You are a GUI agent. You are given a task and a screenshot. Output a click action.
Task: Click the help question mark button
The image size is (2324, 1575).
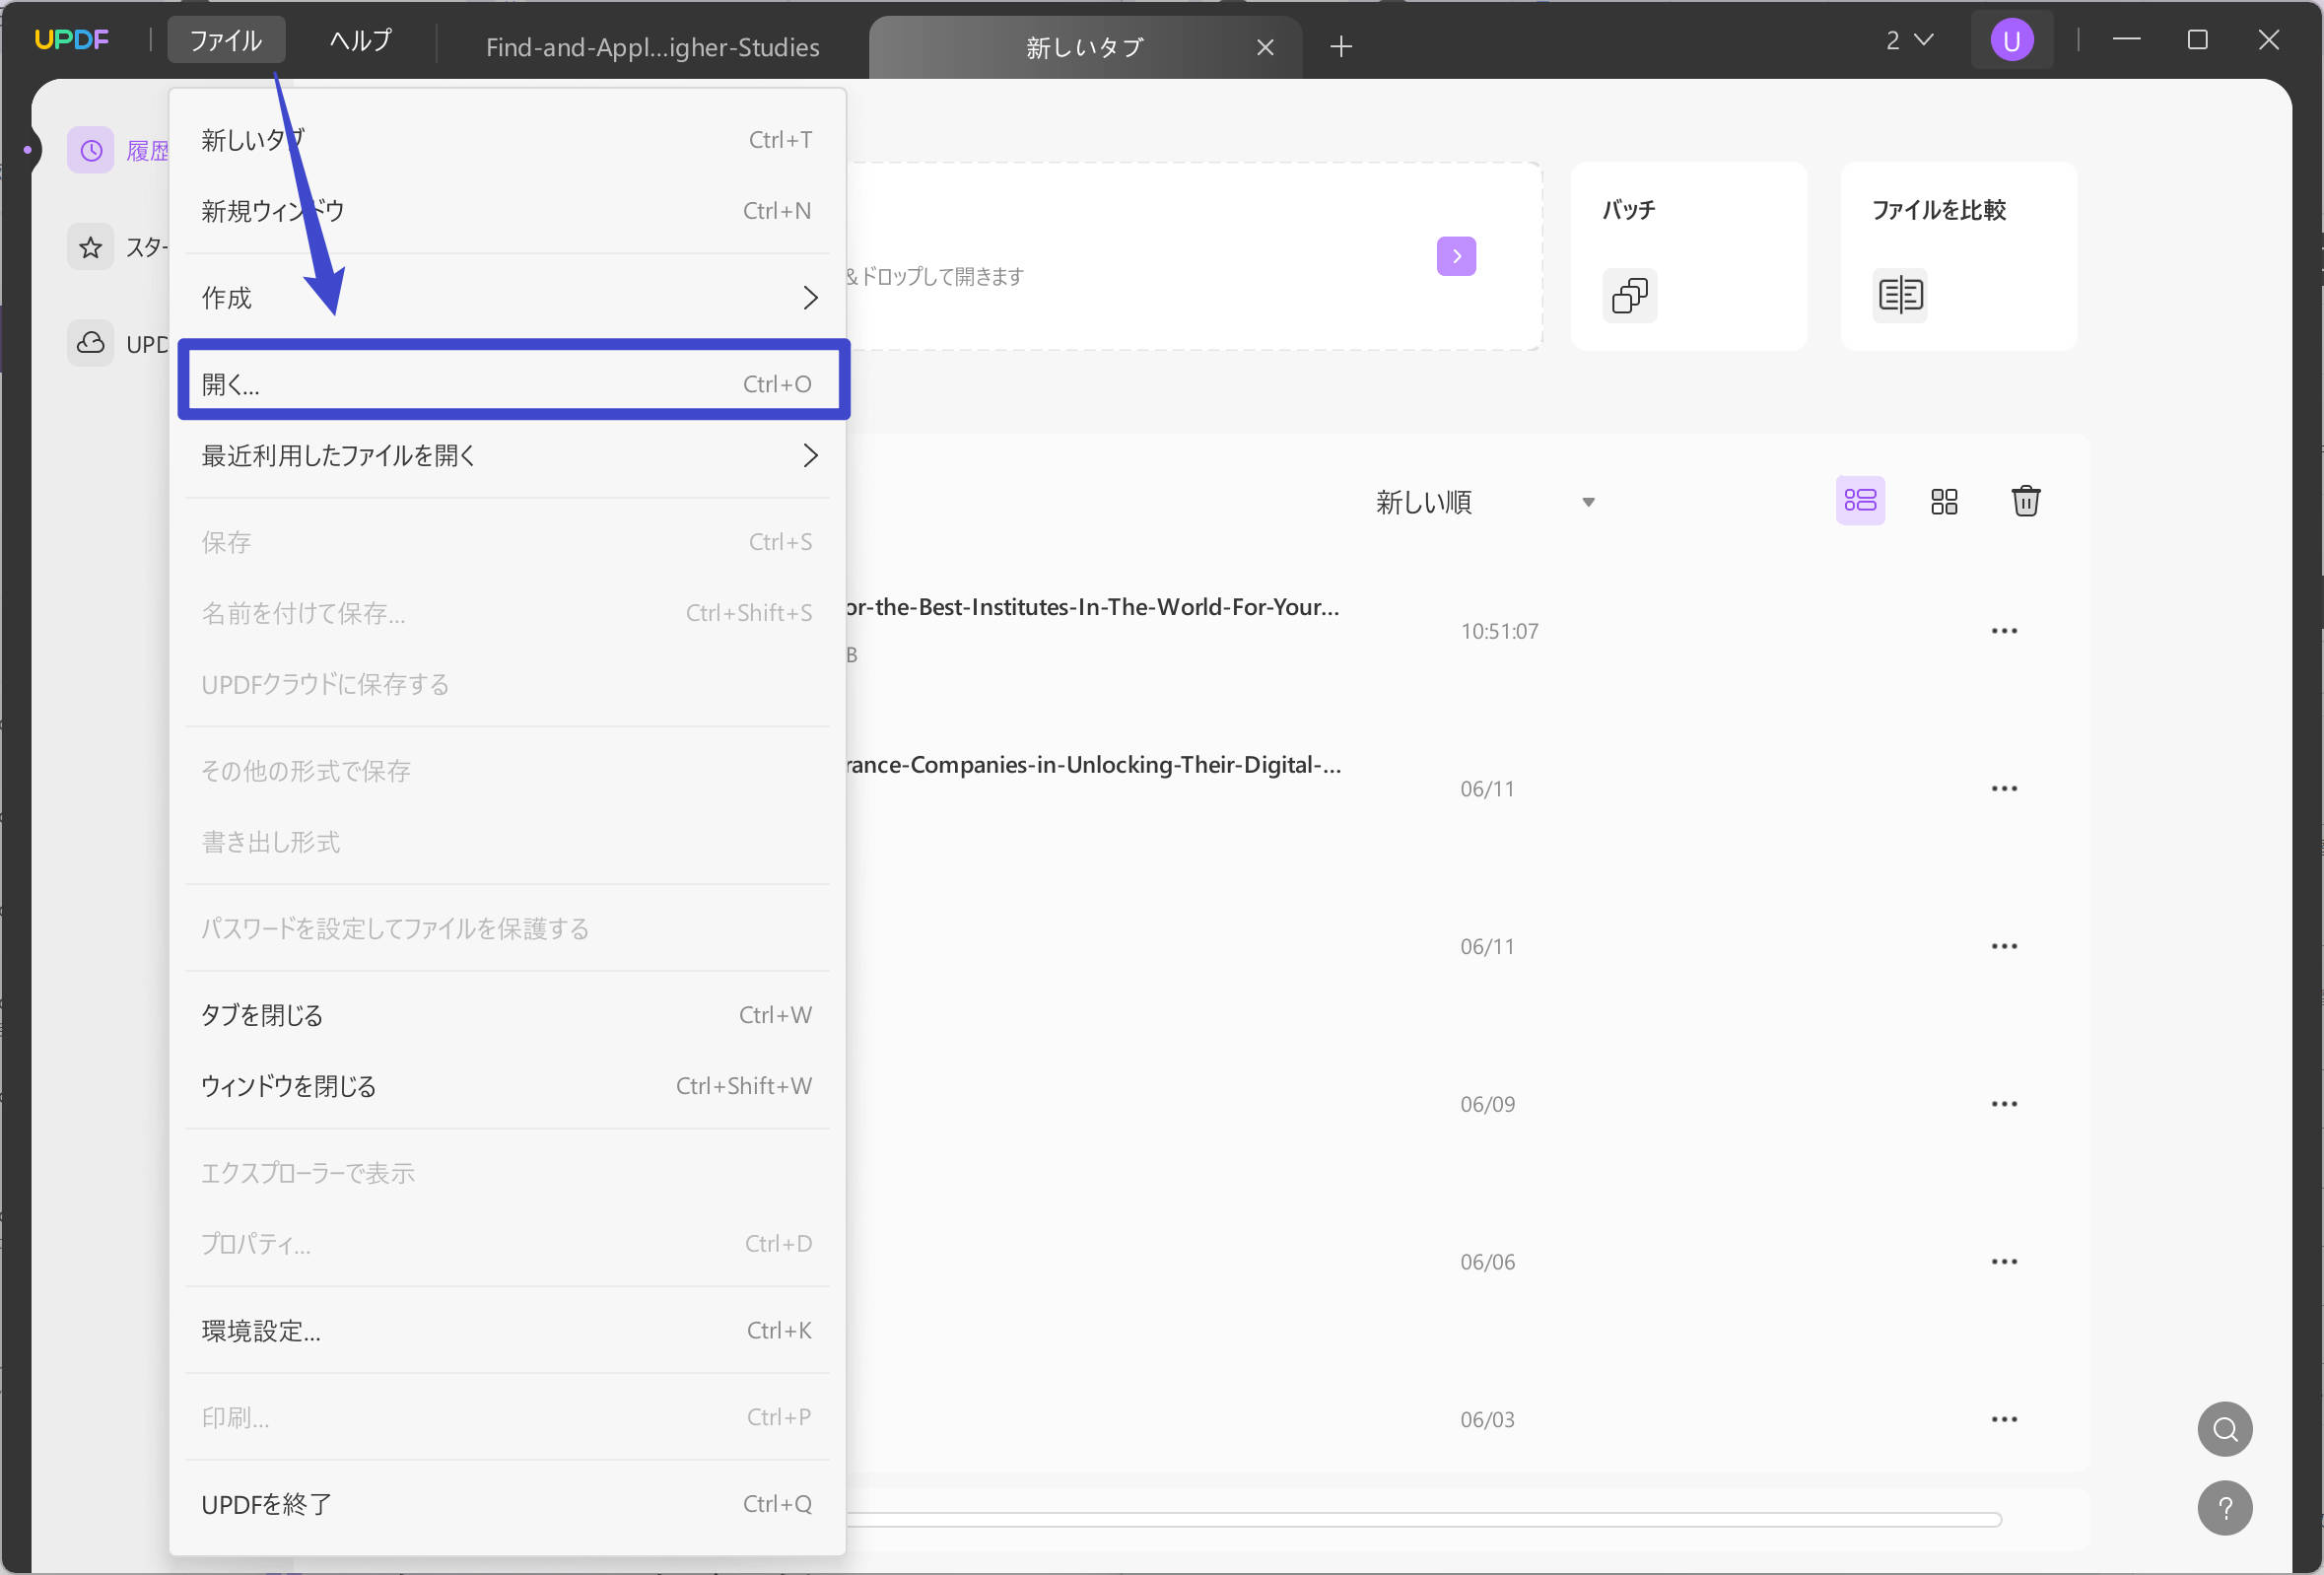[2224, 1508]
